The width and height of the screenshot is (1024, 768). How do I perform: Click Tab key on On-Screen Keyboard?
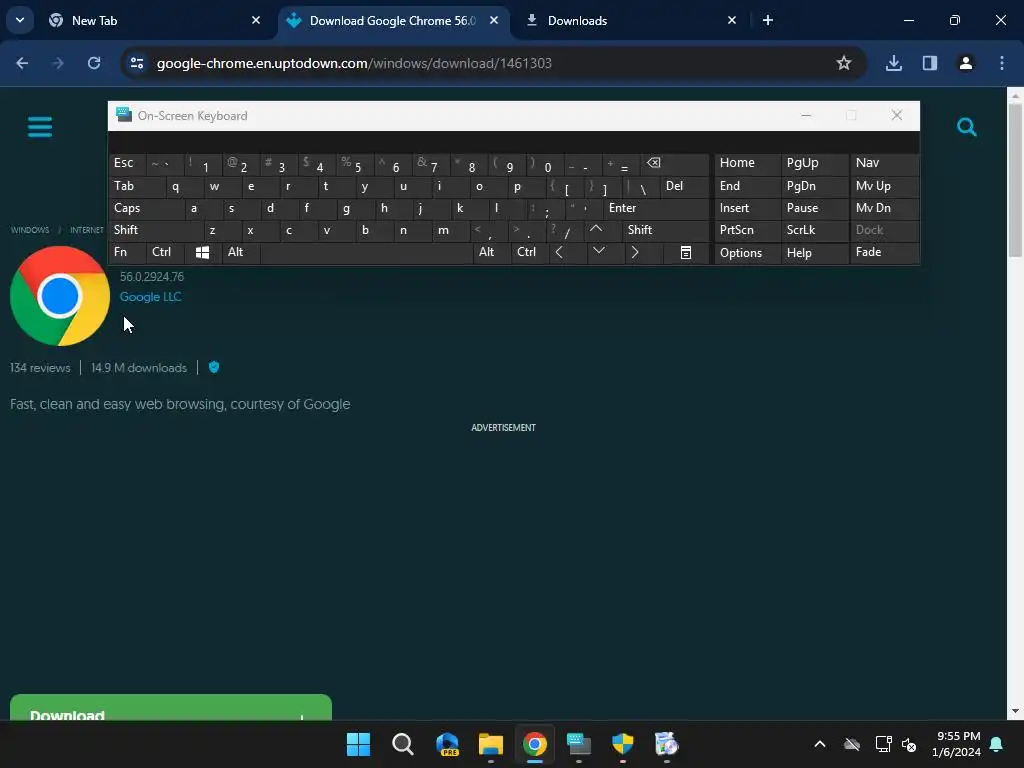point(137,186)
